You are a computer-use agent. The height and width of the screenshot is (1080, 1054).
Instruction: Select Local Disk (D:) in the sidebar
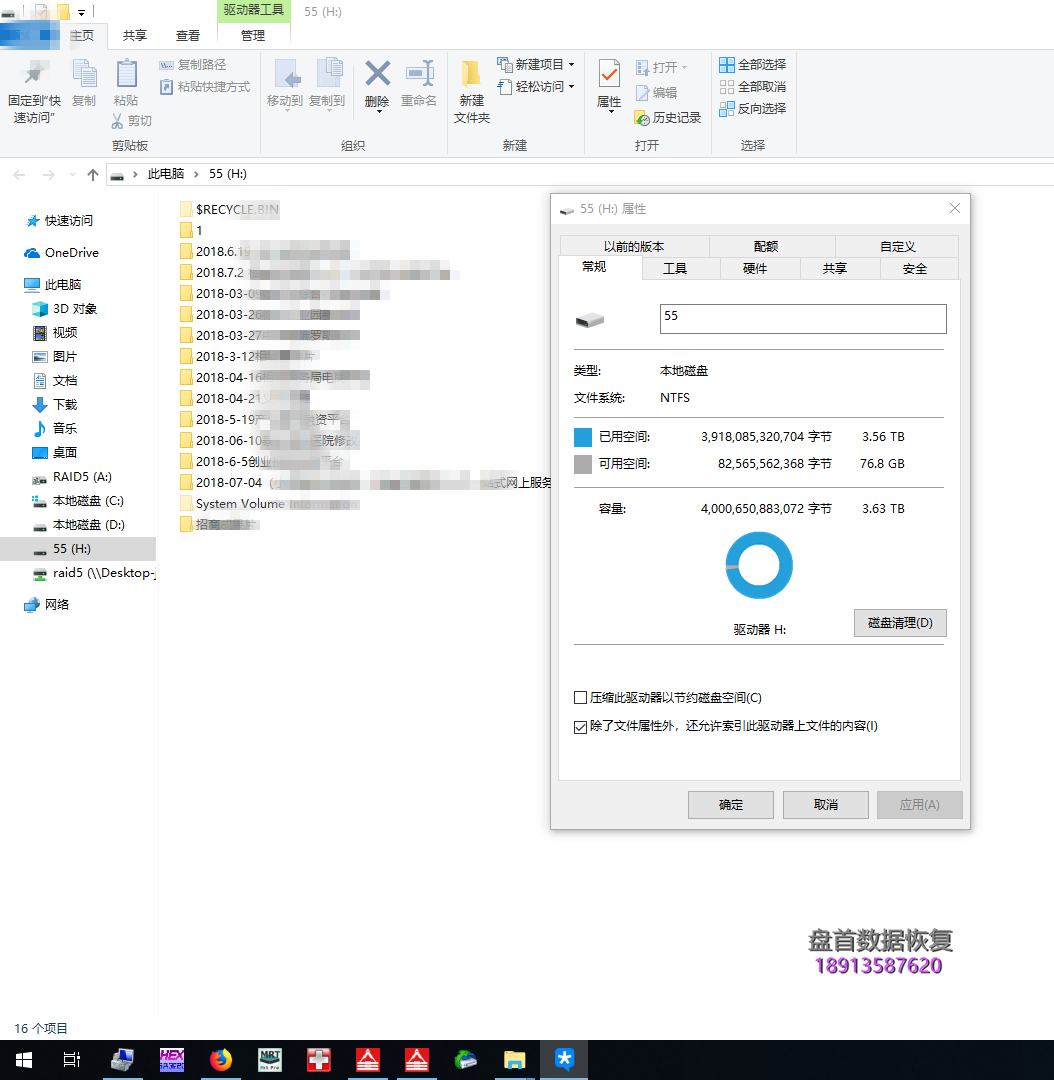coord(79,525)
